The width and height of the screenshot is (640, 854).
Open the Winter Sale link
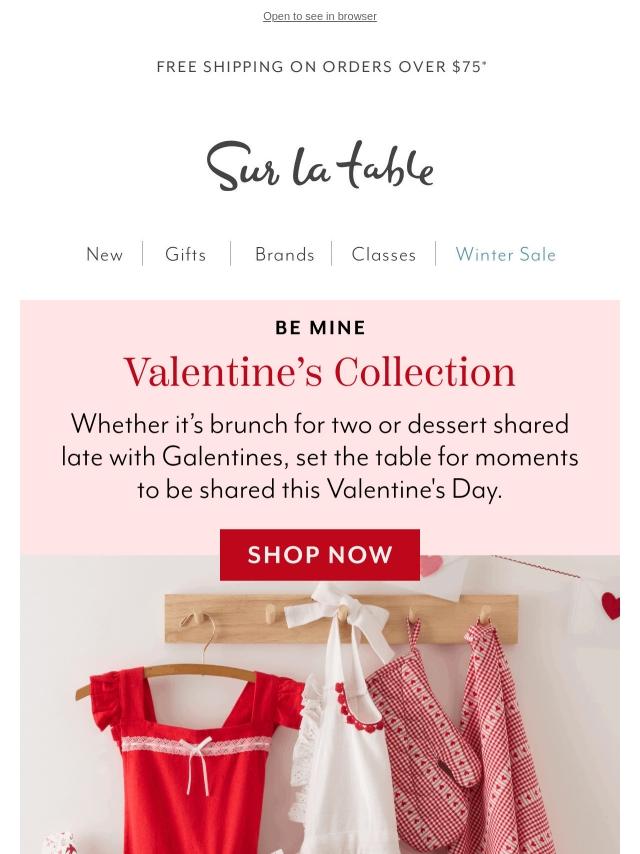[505, 255]
